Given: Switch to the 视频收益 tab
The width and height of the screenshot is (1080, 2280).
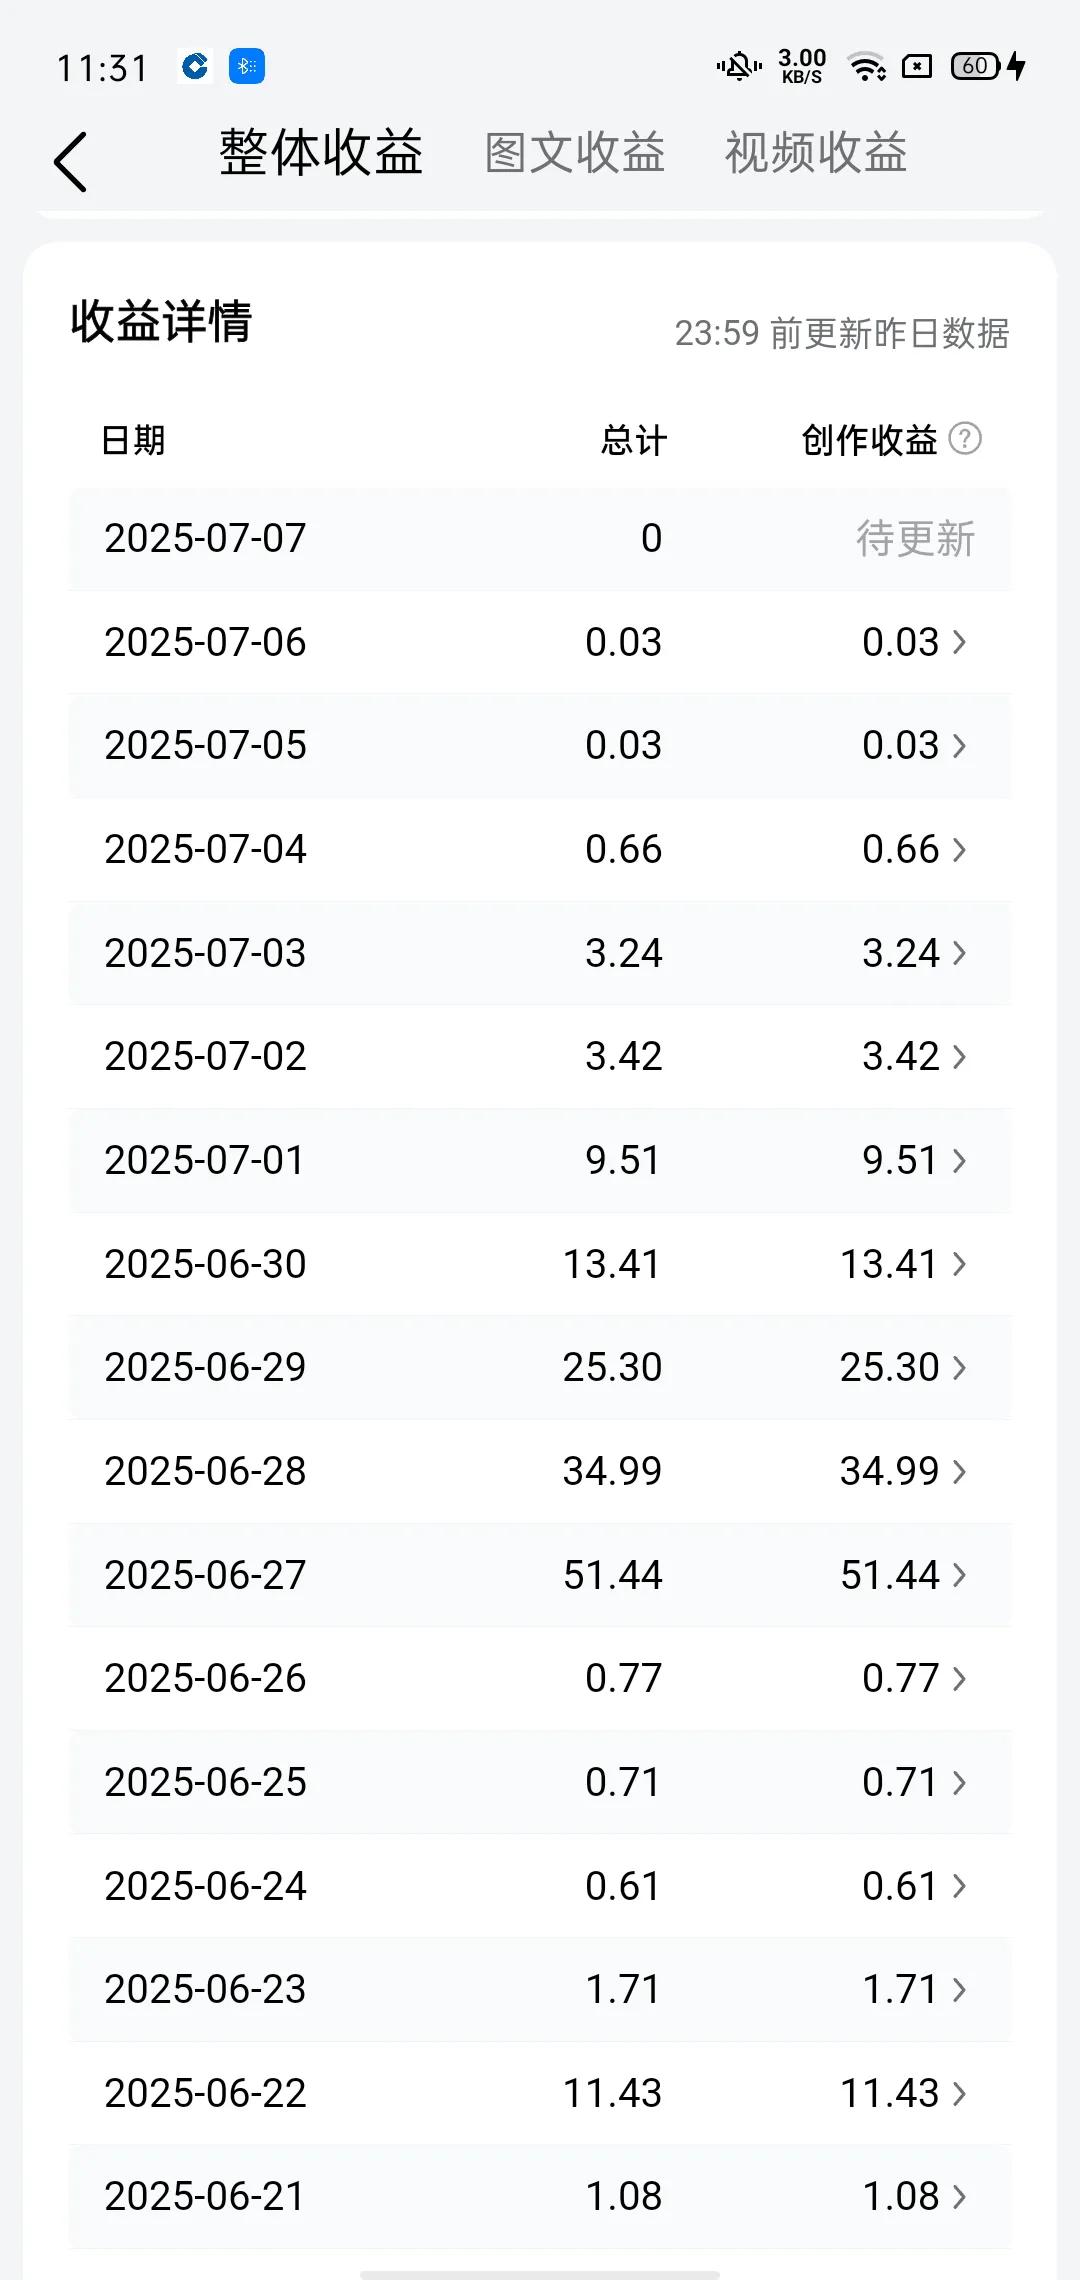Looking at the screenshot, I should coord(816,153).
